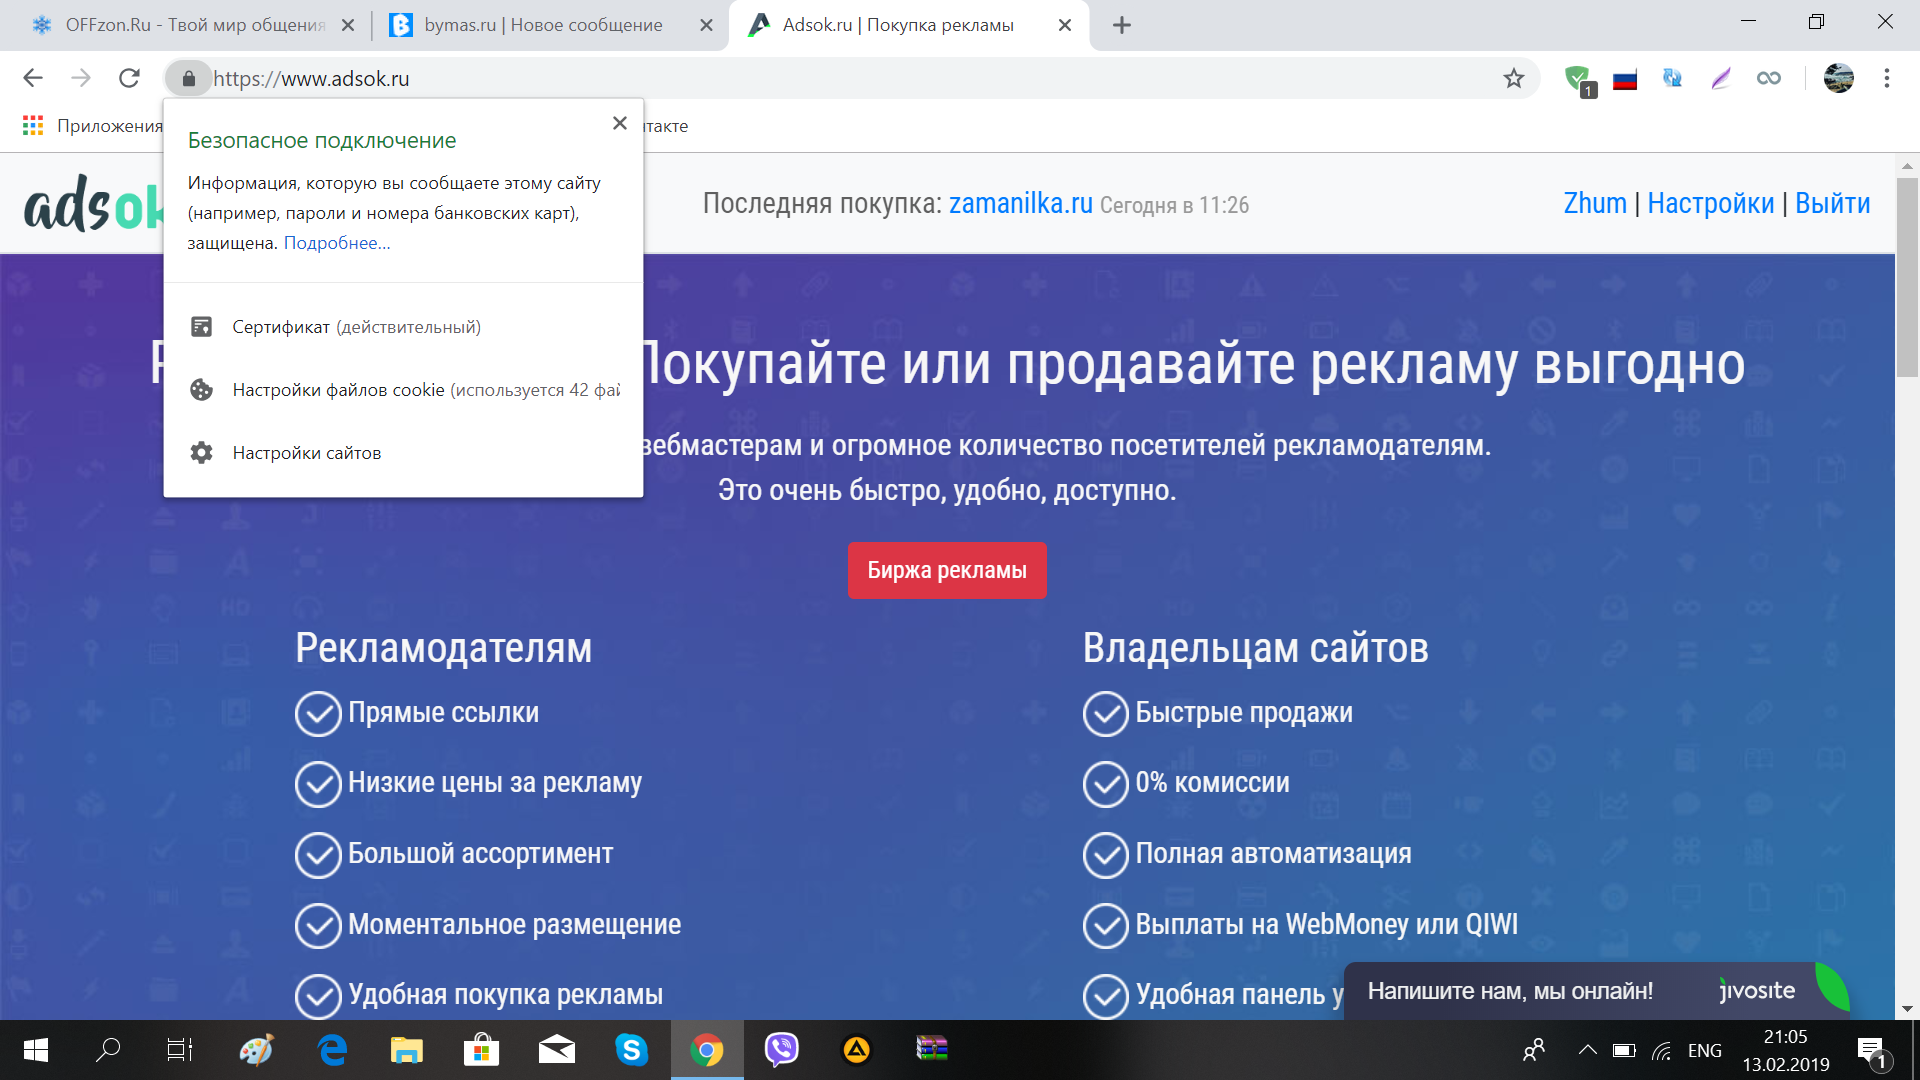Click the Chrome profile avatar
This screenshot has height=1080, width=1920.
point(1838,78)
